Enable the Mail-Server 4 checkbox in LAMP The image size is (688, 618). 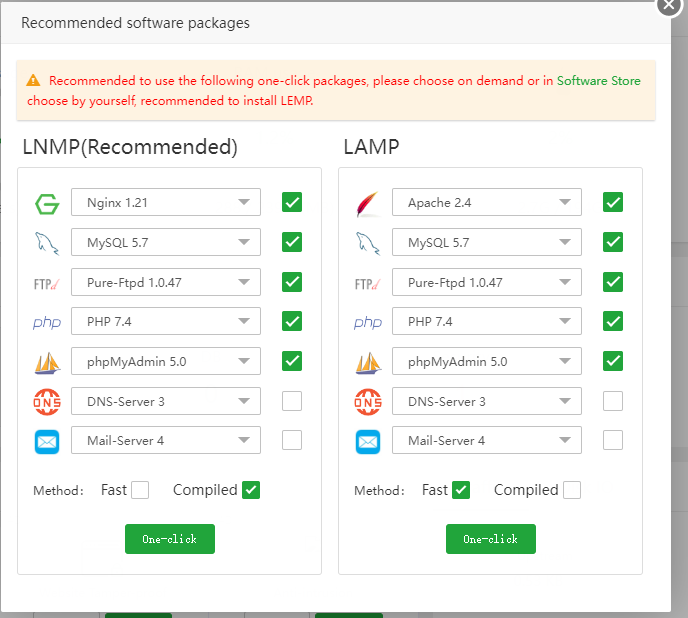[613, 440]
